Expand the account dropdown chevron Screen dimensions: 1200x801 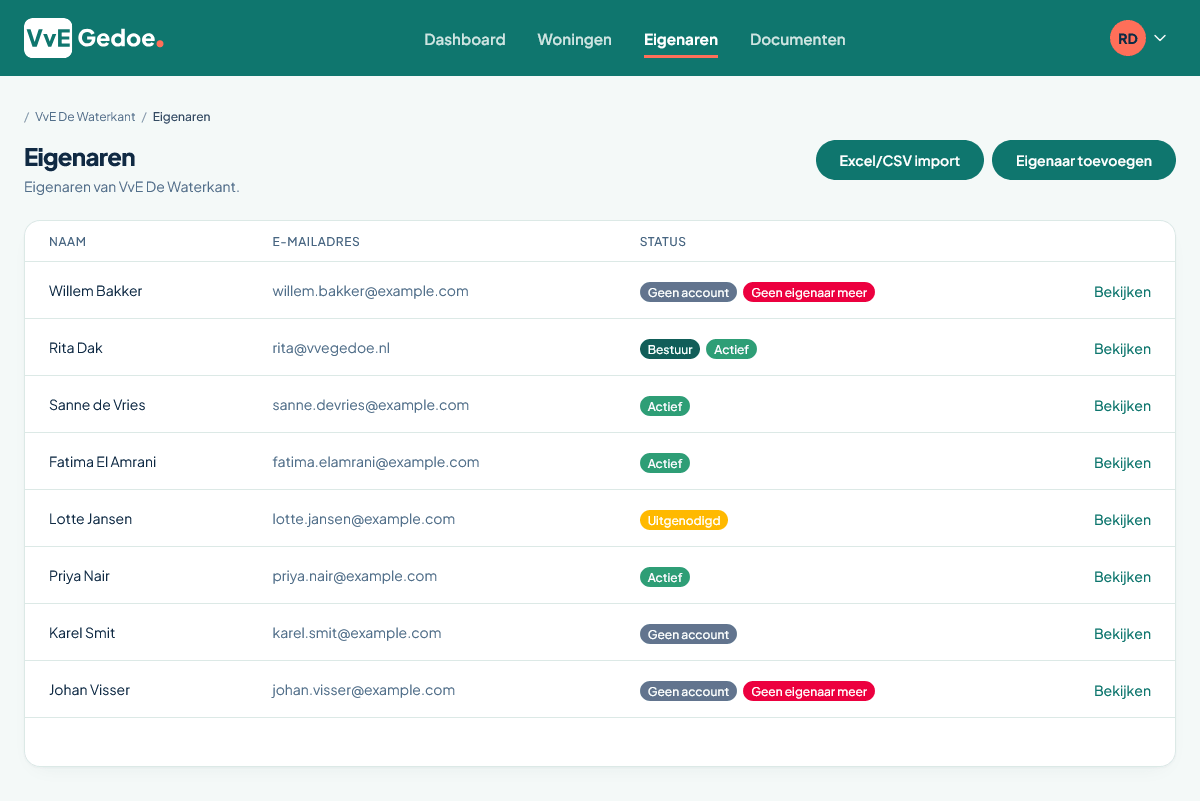pyautogui.click(x=1160, y=38)
